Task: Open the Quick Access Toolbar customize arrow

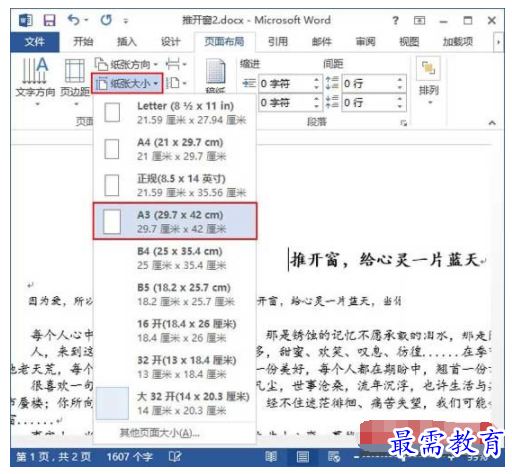Action: coord(126,21)
